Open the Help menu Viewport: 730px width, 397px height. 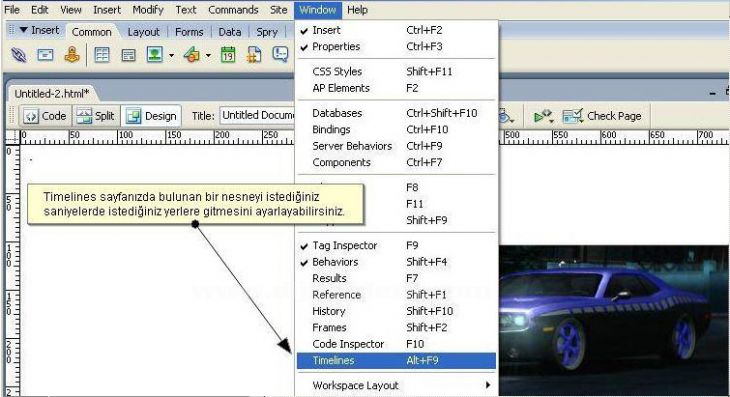pyautogui.click(x=357, y=10)
